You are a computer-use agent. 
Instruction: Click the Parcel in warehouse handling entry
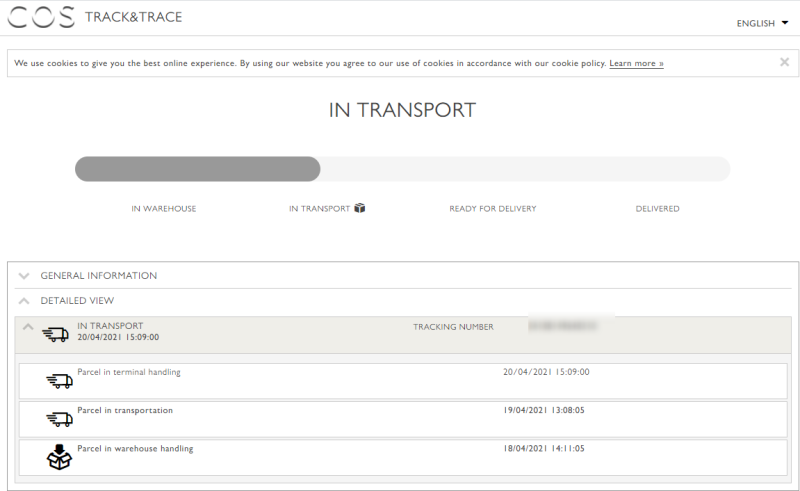135,448
